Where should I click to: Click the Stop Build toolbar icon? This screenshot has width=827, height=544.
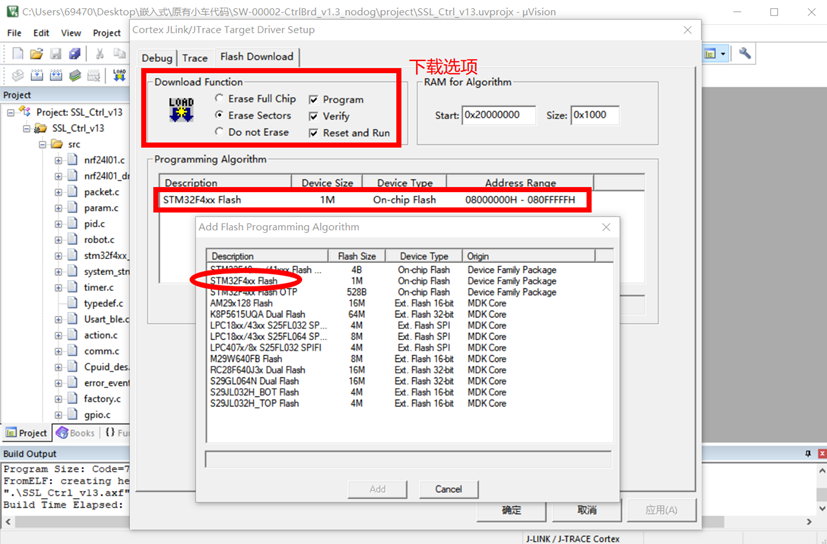[93, 75]
